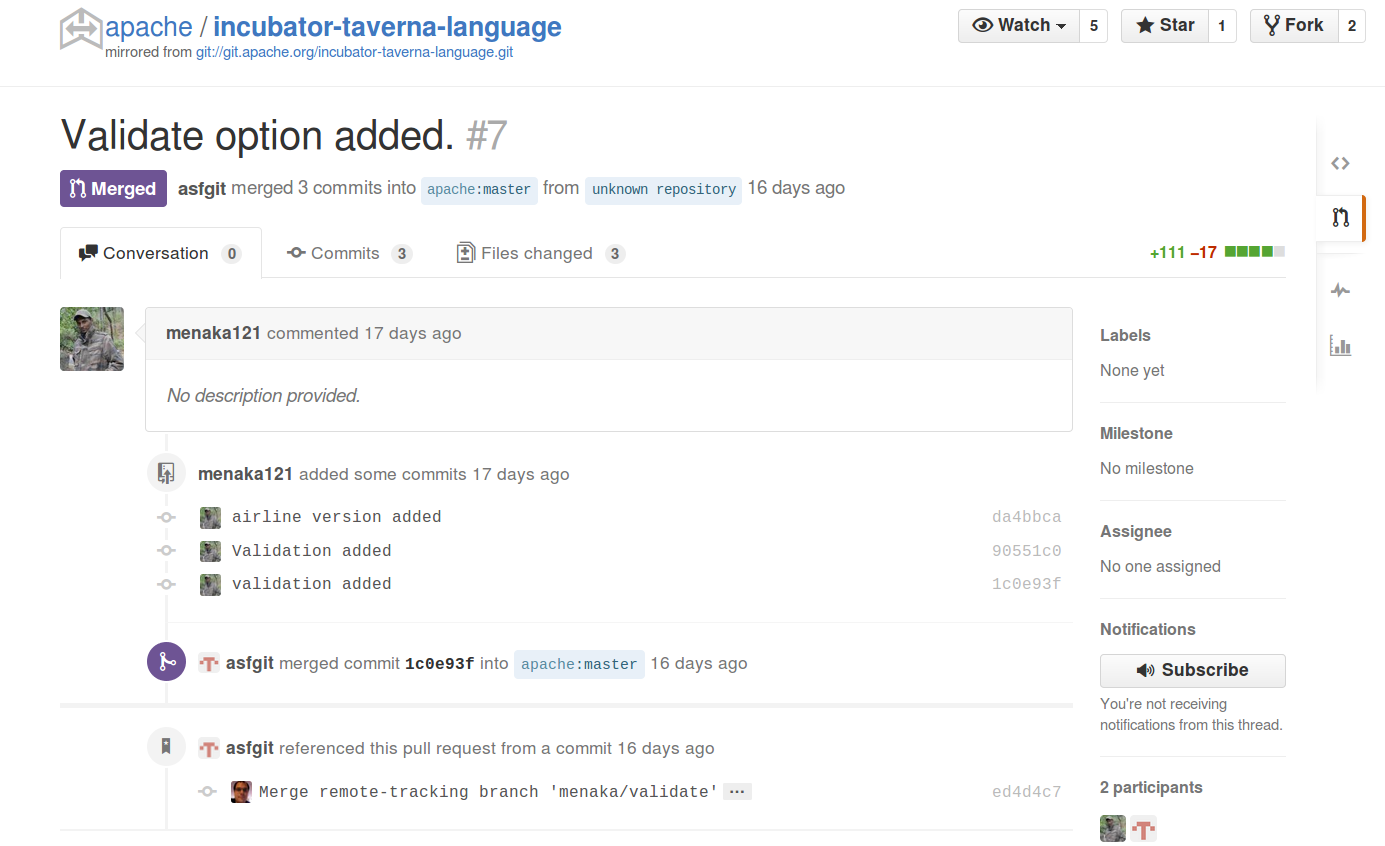Open the apache organization link

point(149,26)
